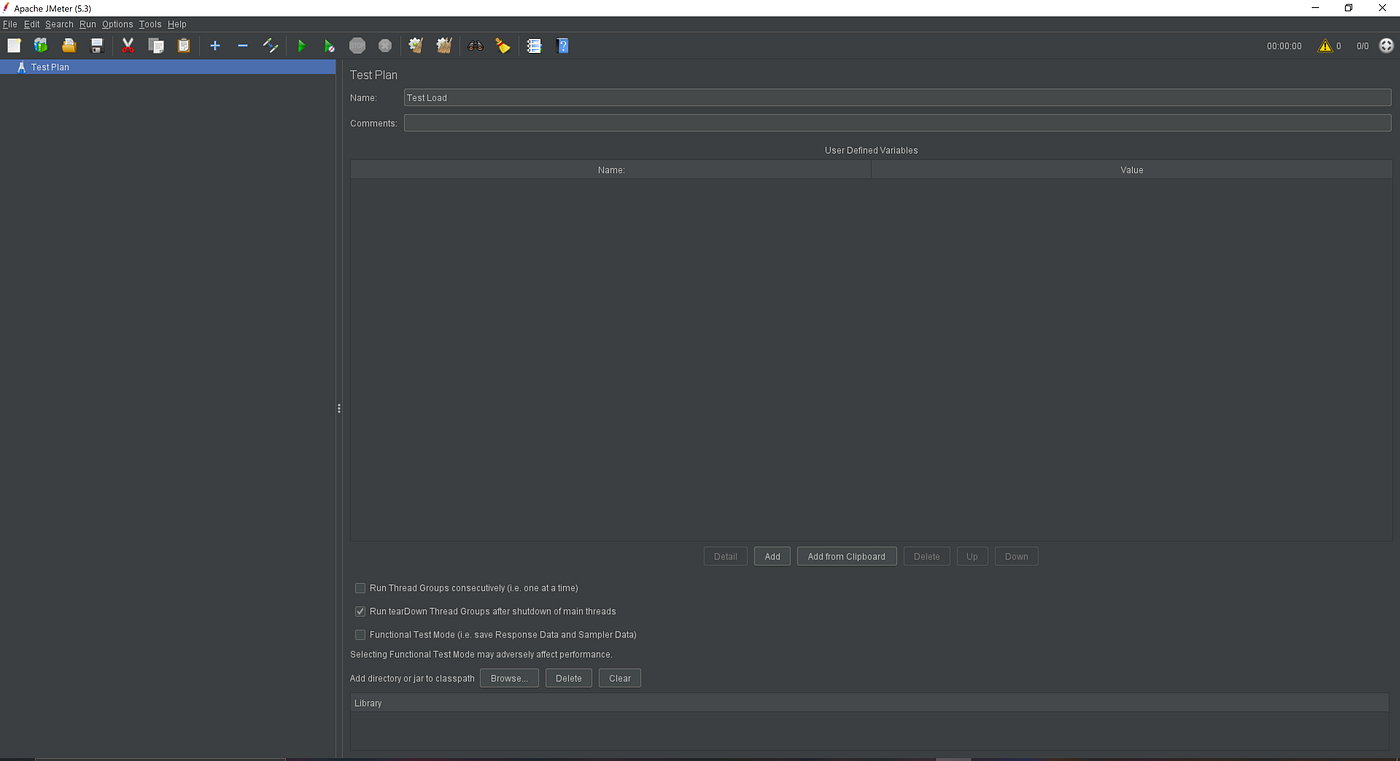1400x761 pixels.
Task: Click the Copy icon in the toolbar
Action: (x=156, y=46)
